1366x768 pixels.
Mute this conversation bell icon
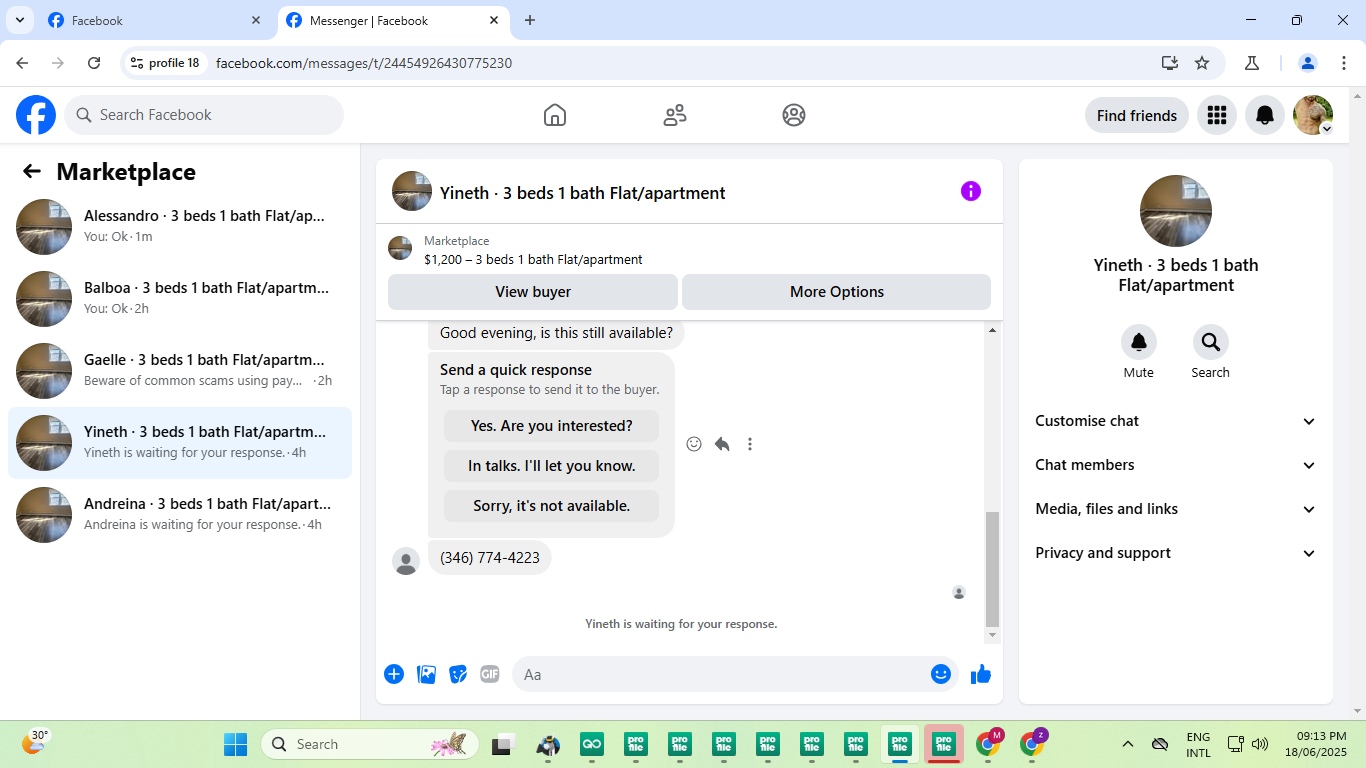tap(1139, 342)
